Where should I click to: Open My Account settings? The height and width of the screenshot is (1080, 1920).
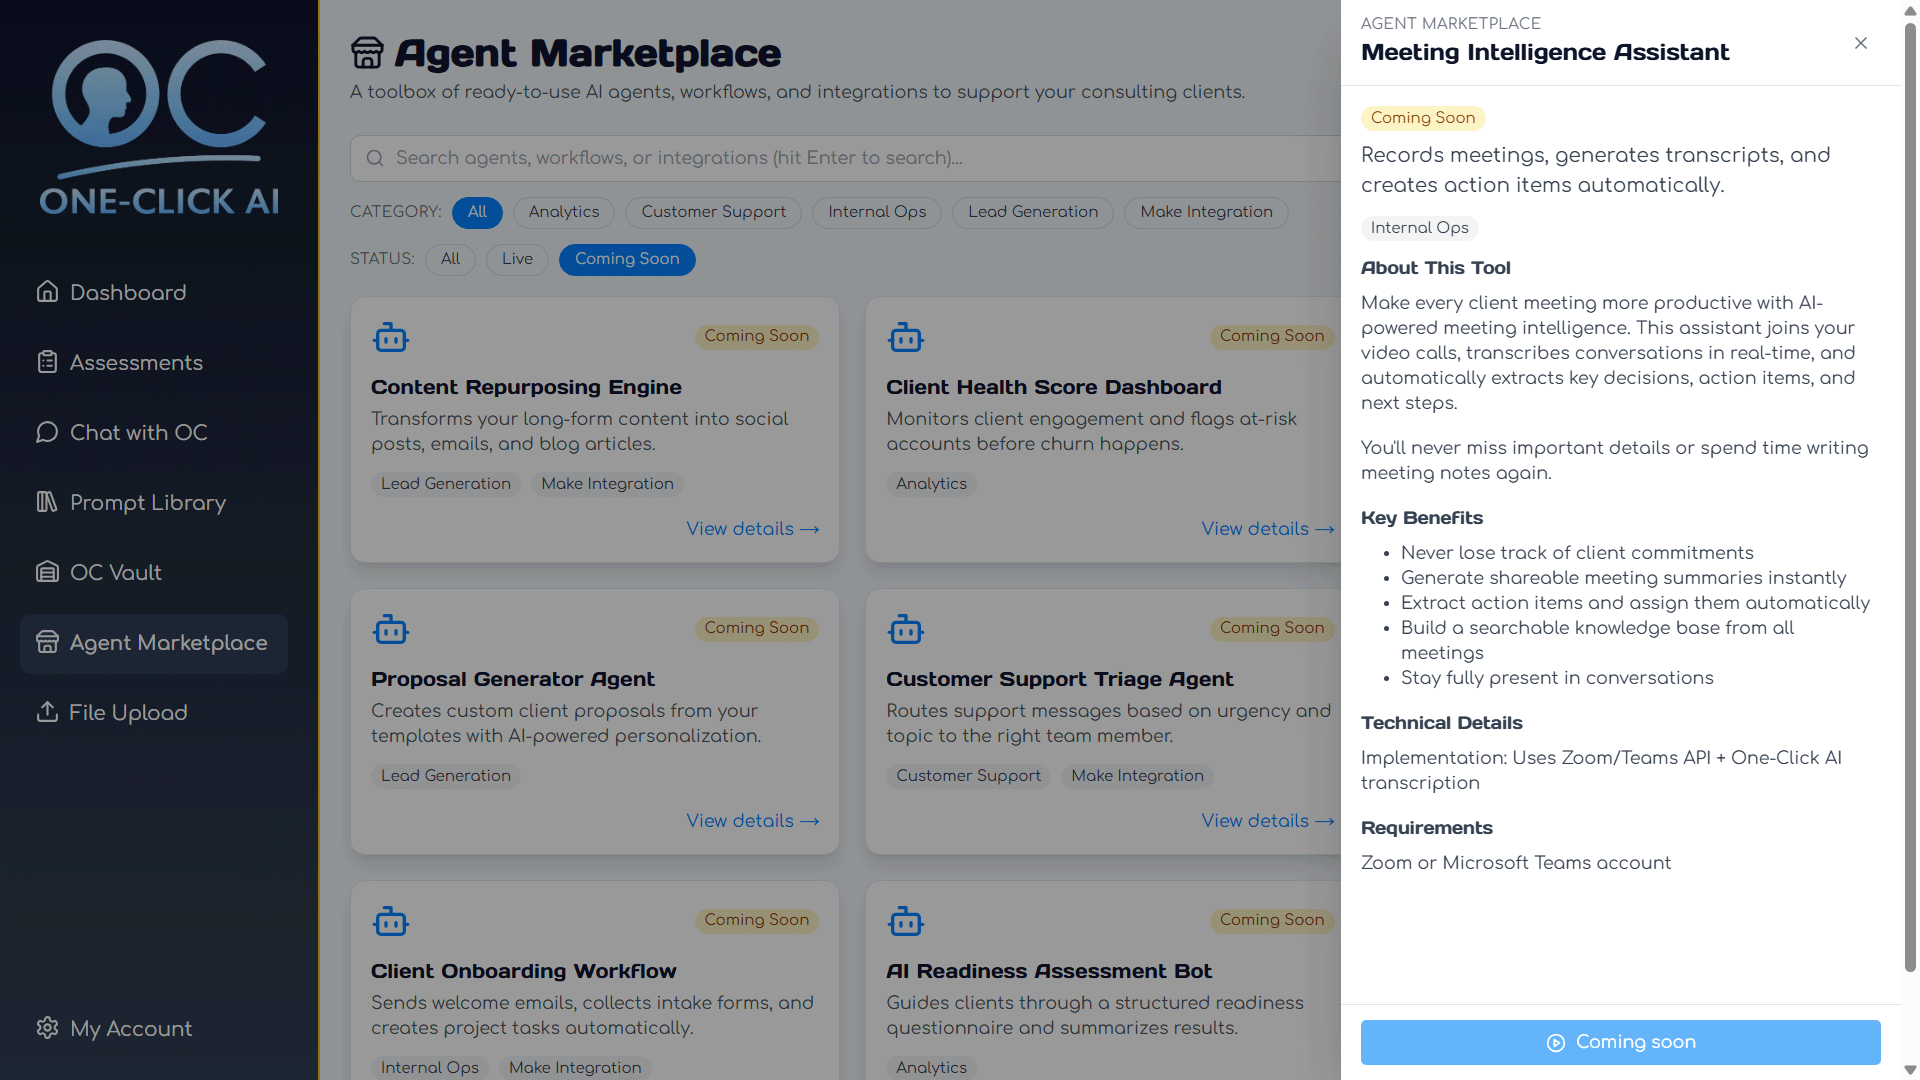pos(130,1028)
